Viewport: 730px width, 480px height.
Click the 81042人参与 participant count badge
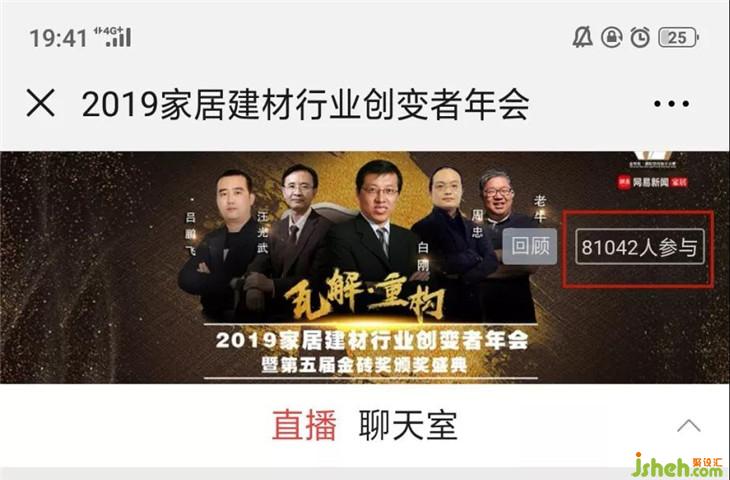coord(640,247)
